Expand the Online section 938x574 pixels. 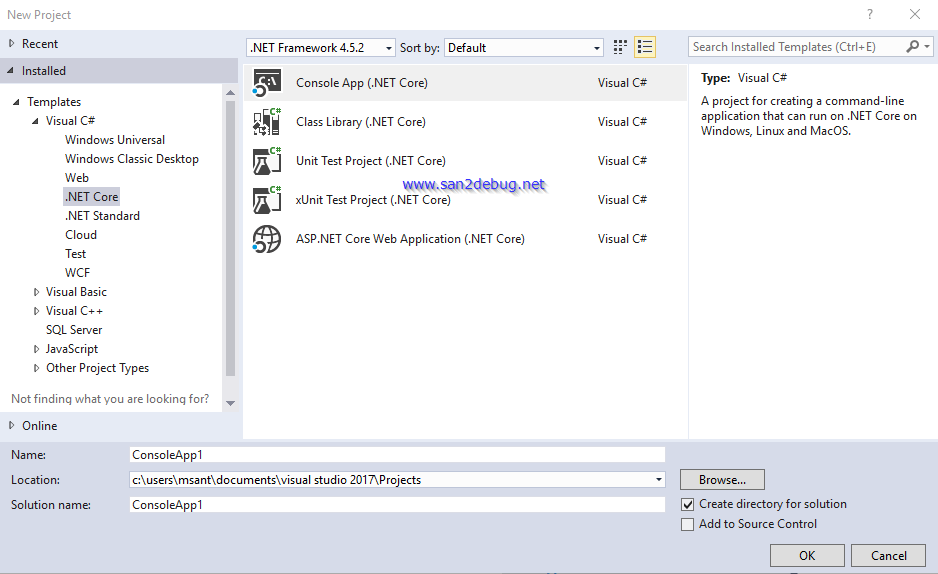click(11, 425)
